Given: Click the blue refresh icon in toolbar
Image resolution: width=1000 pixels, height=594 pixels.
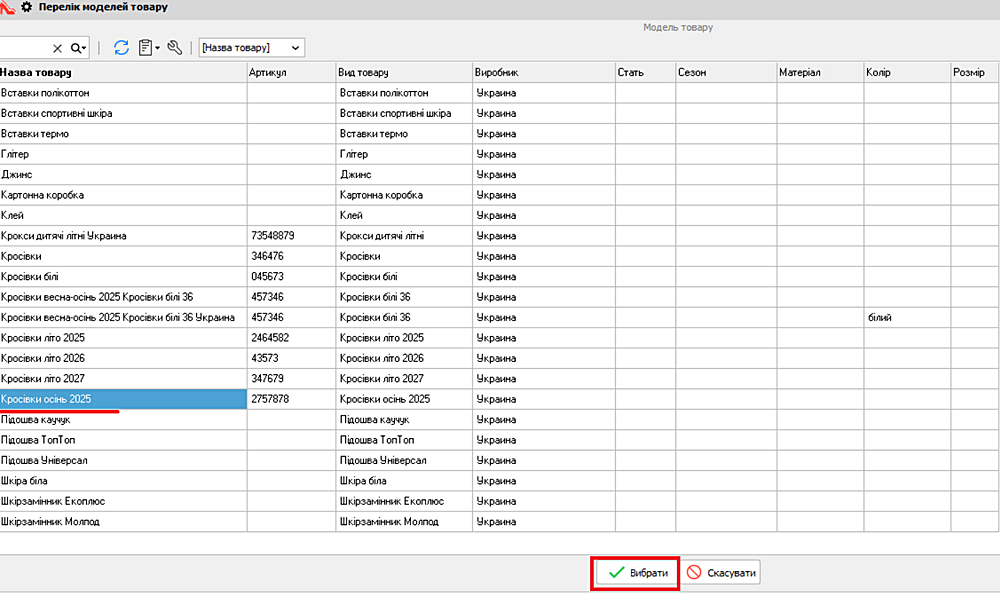Looking at the screenshot, I should 121,47.
